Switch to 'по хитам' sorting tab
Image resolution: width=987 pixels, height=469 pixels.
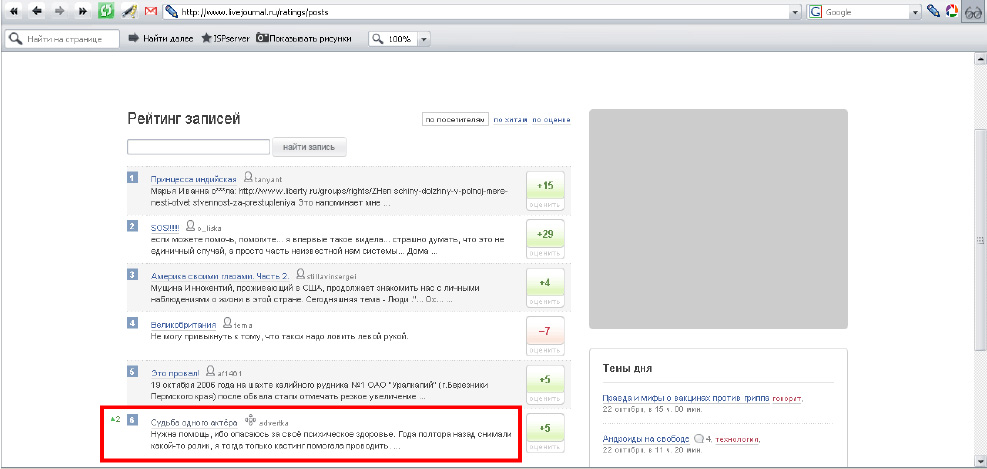pyautogui.click(x=508, y=120)
